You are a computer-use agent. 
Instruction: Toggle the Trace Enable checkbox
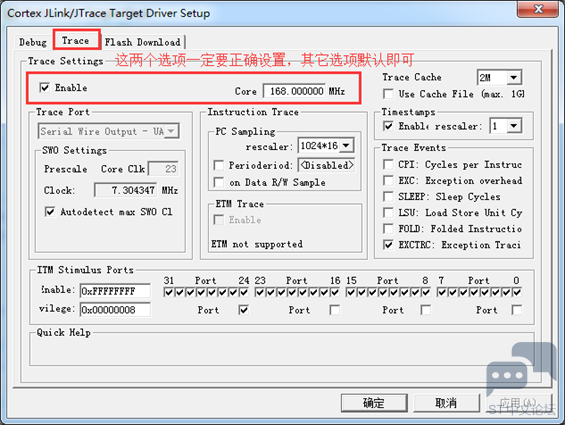[x=44, y=88]
